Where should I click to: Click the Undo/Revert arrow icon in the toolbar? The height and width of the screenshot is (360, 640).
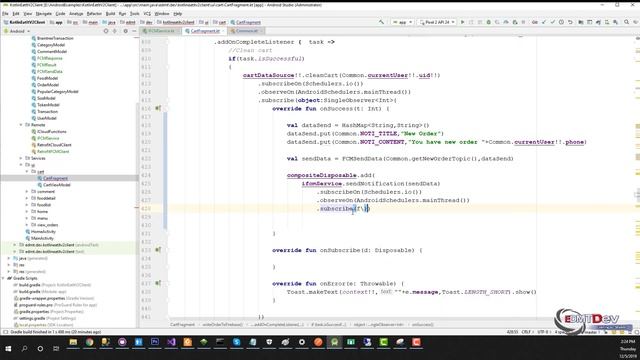pos(570,22)
